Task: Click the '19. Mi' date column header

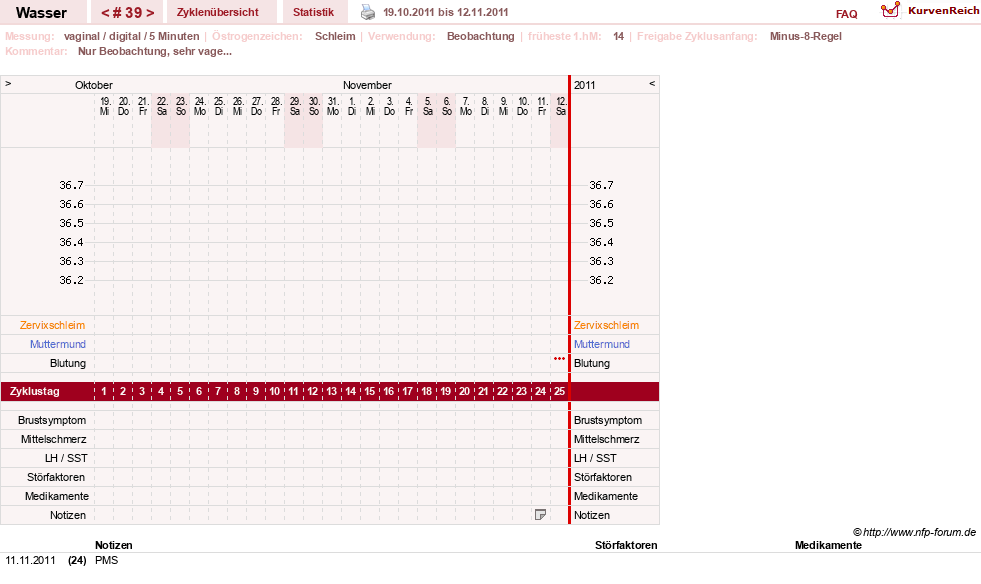Action: 104,106
